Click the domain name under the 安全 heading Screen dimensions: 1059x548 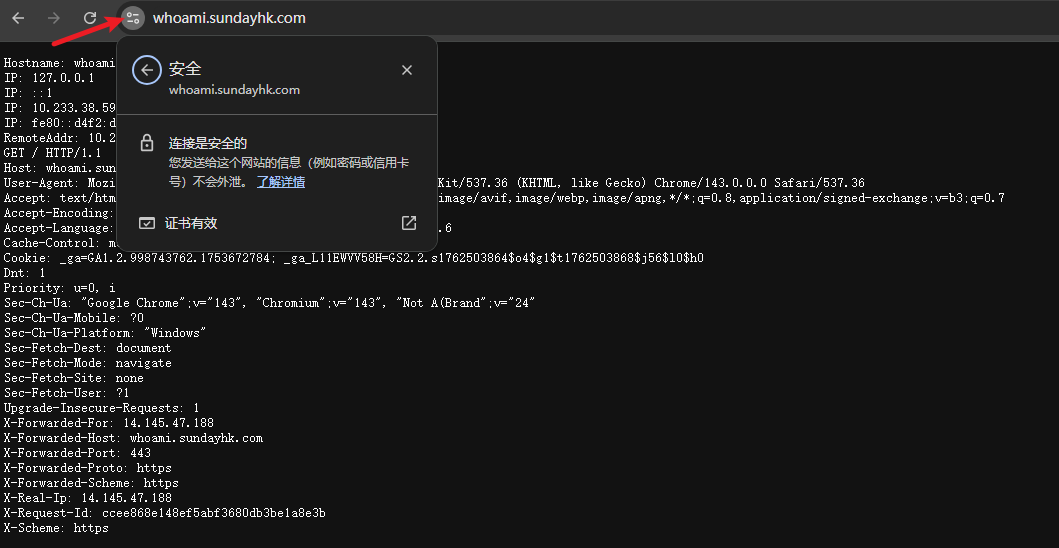234,90
